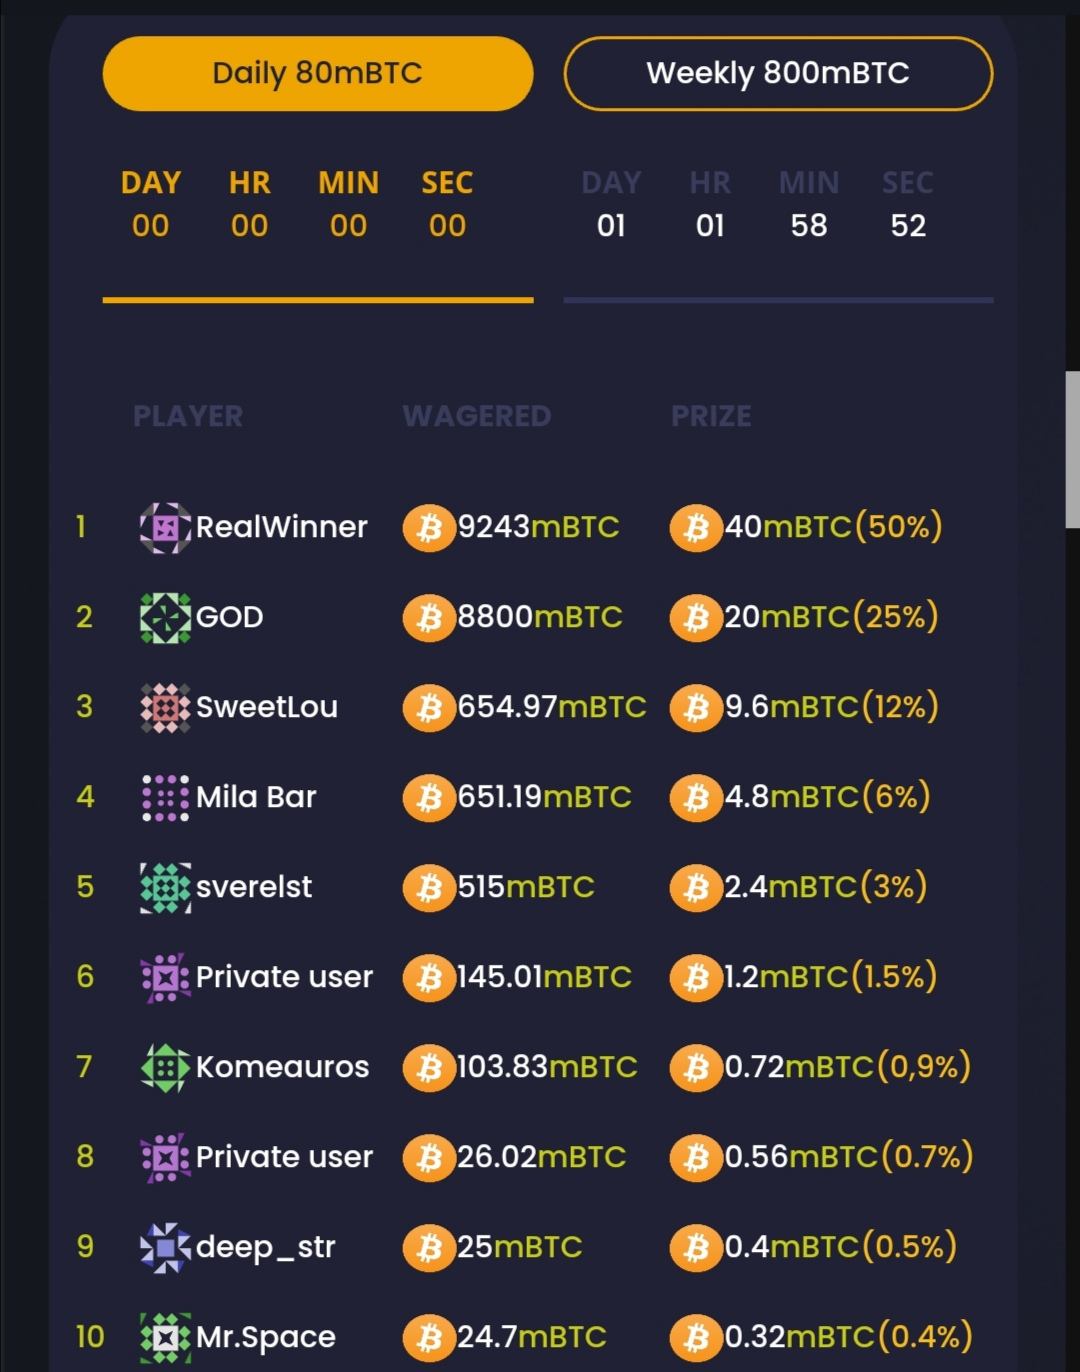Switch to the Weekly 800mBTC tab
Screen dimensions: 1080x1372
pyautogui.click(x=778, y=73)
